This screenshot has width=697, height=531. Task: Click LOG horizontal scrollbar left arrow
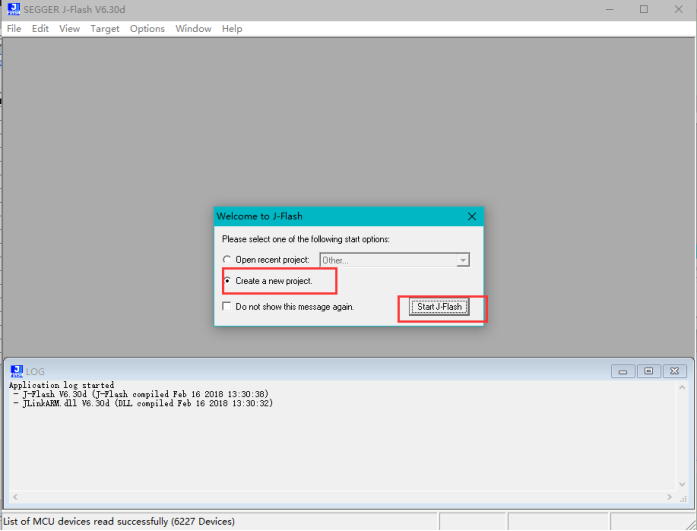point(15,497)
